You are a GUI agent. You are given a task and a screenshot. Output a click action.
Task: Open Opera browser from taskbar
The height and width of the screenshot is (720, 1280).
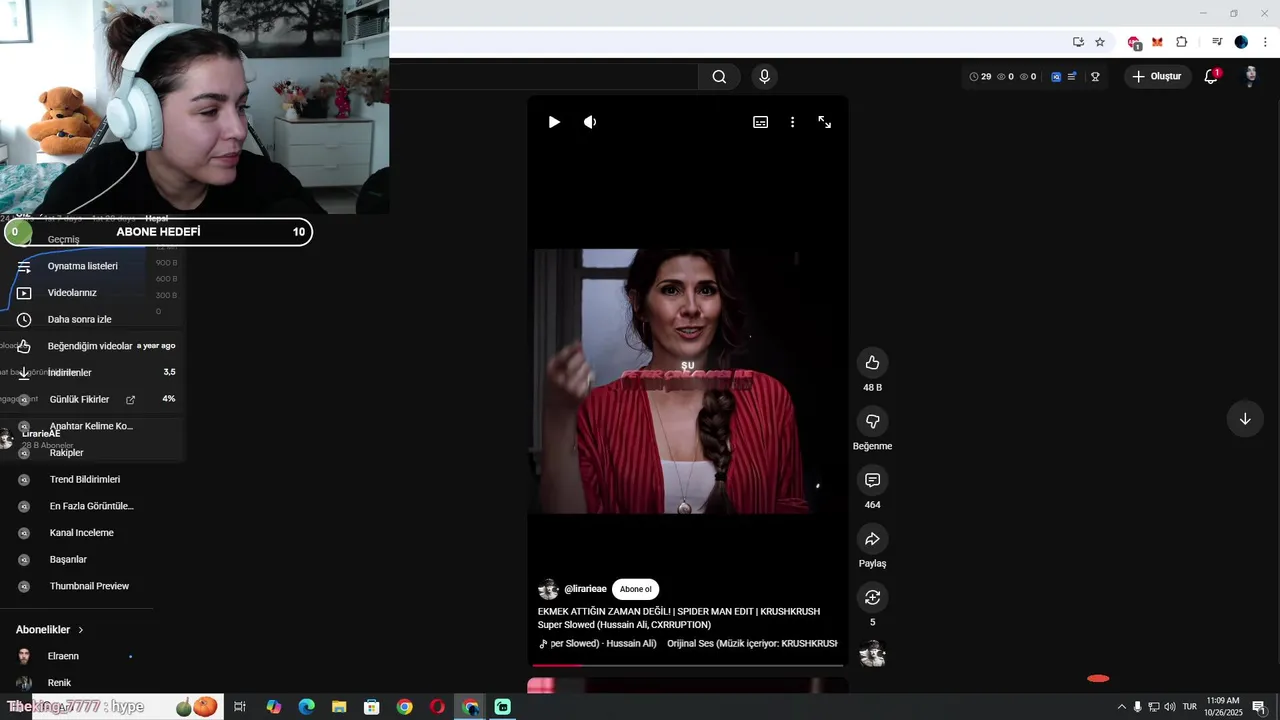[437, 707]
